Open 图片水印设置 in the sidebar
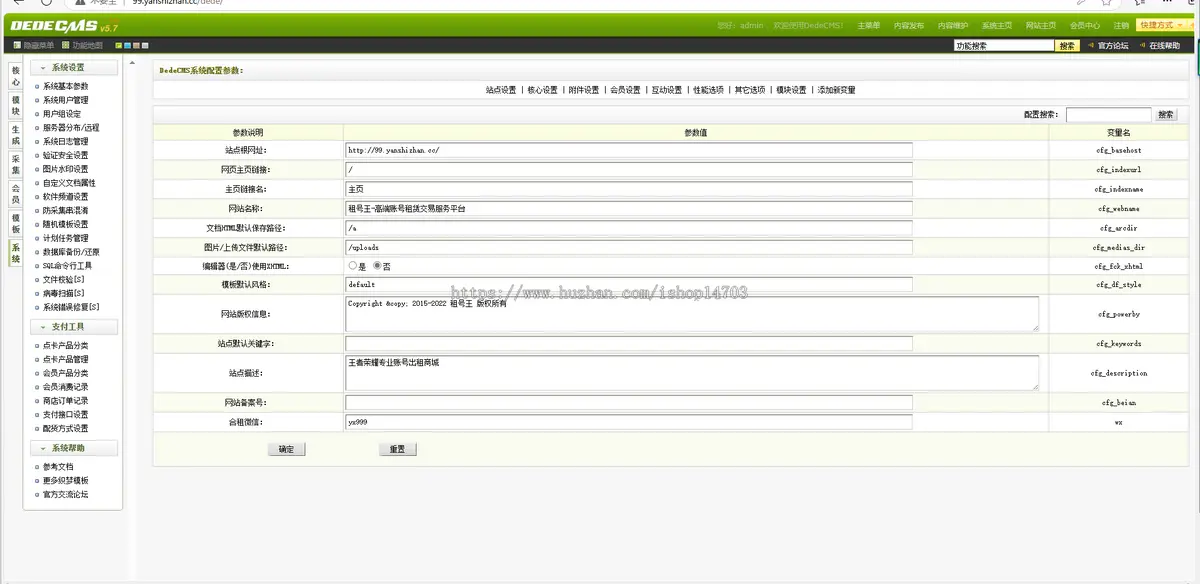The image size is (1200, 584). point(65,169)
